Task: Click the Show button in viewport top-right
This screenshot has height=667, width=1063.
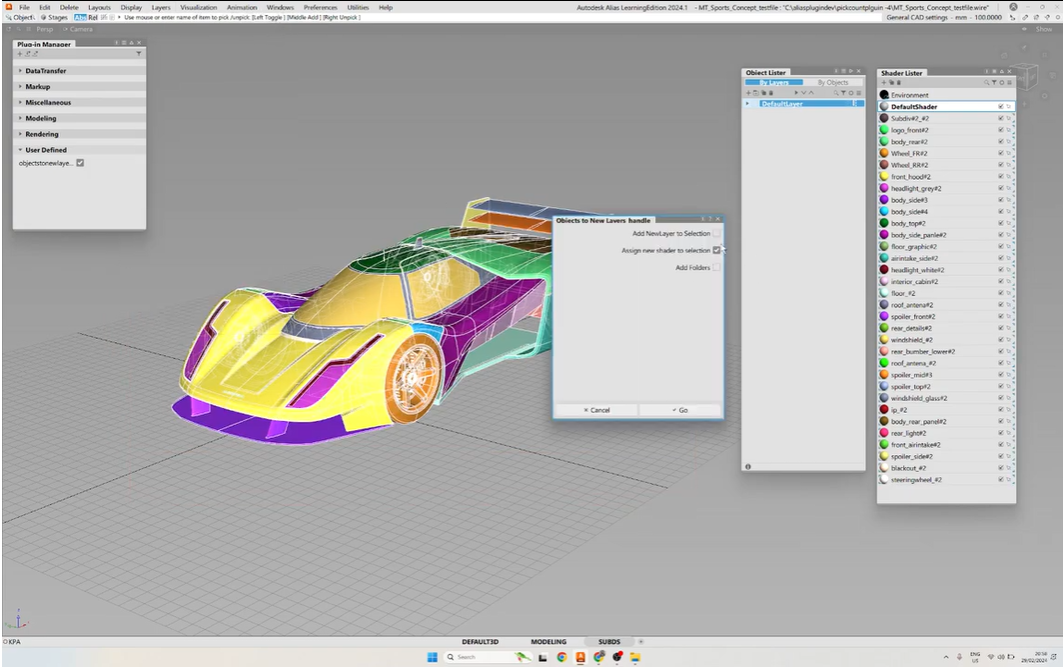Action: pos(1043,29)
